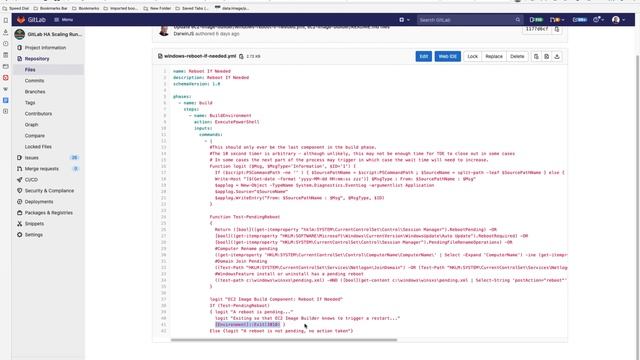Open the issues counter in the header
The width and height of the screenshot is (640, 360).
point(536,20)
